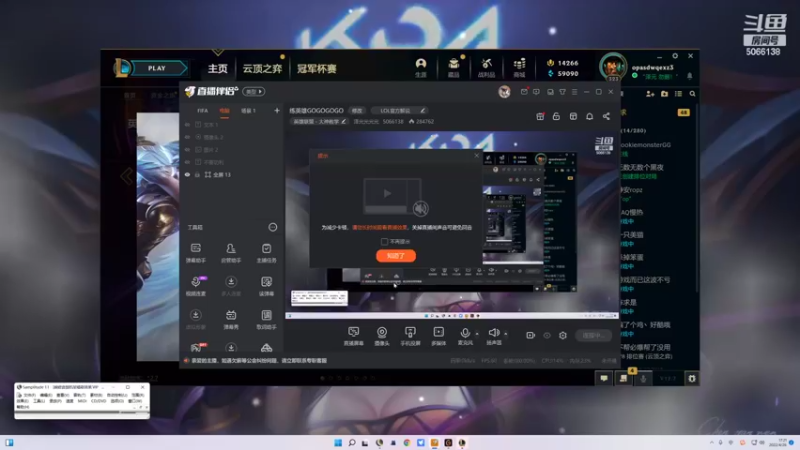
Task: Open the stream settings gear icon
Action: 563,335
